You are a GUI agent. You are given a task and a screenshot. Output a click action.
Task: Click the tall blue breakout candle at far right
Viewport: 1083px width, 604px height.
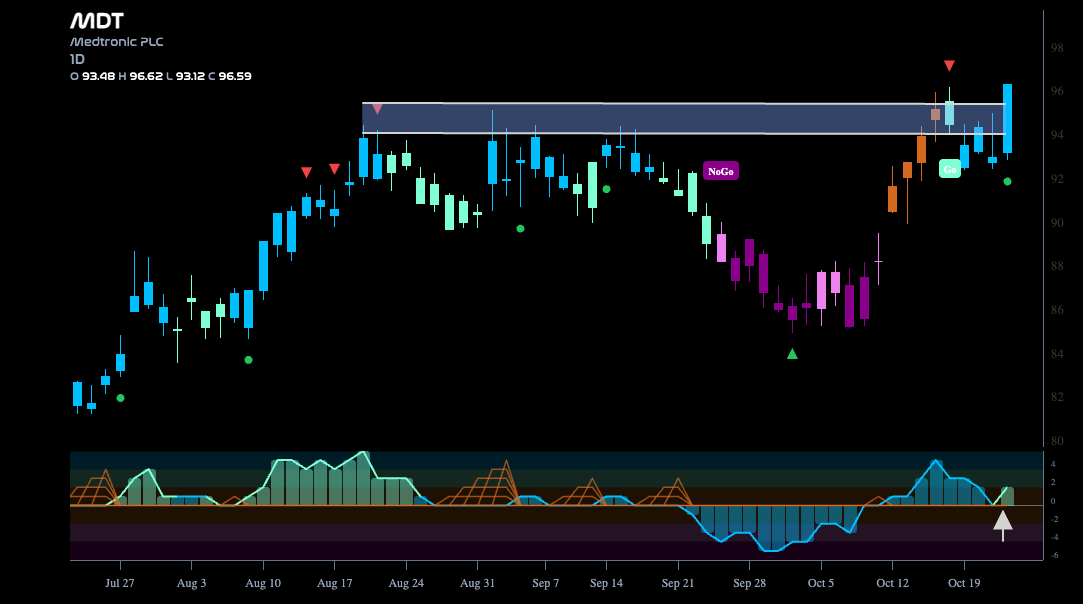[x=1008, y=119]
